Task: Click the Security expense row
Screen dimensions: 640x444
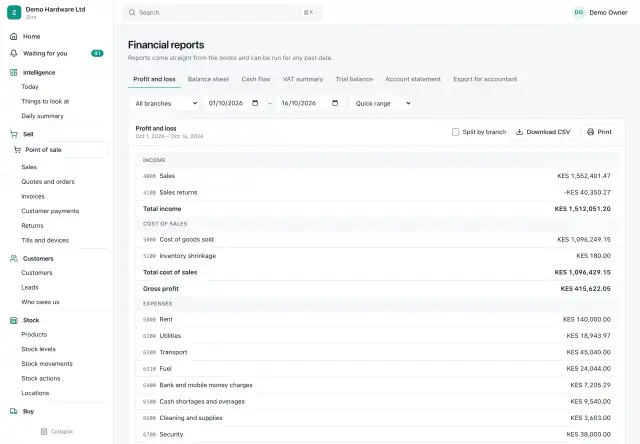Action: point(377,434)
